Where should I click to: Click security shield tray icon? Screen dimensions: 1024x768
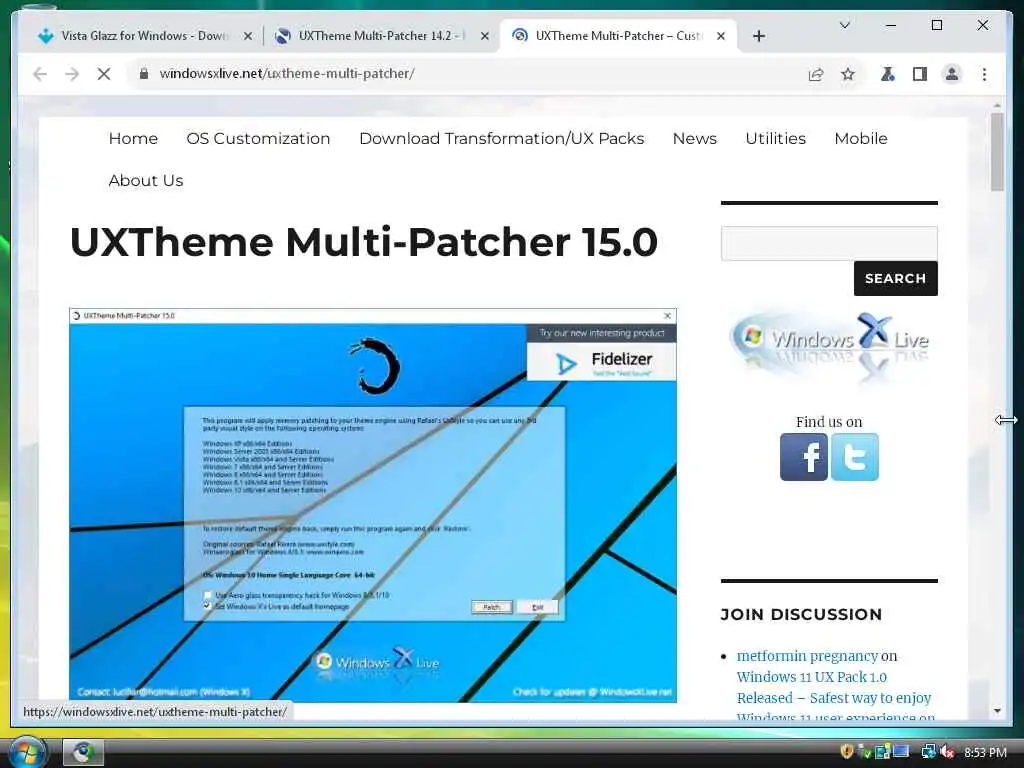846,752
